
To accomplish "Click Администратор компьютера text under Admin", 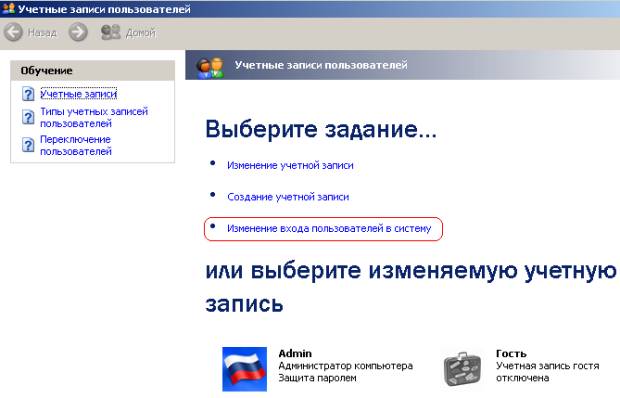I will pyautogui.click(x=346, y=366).
